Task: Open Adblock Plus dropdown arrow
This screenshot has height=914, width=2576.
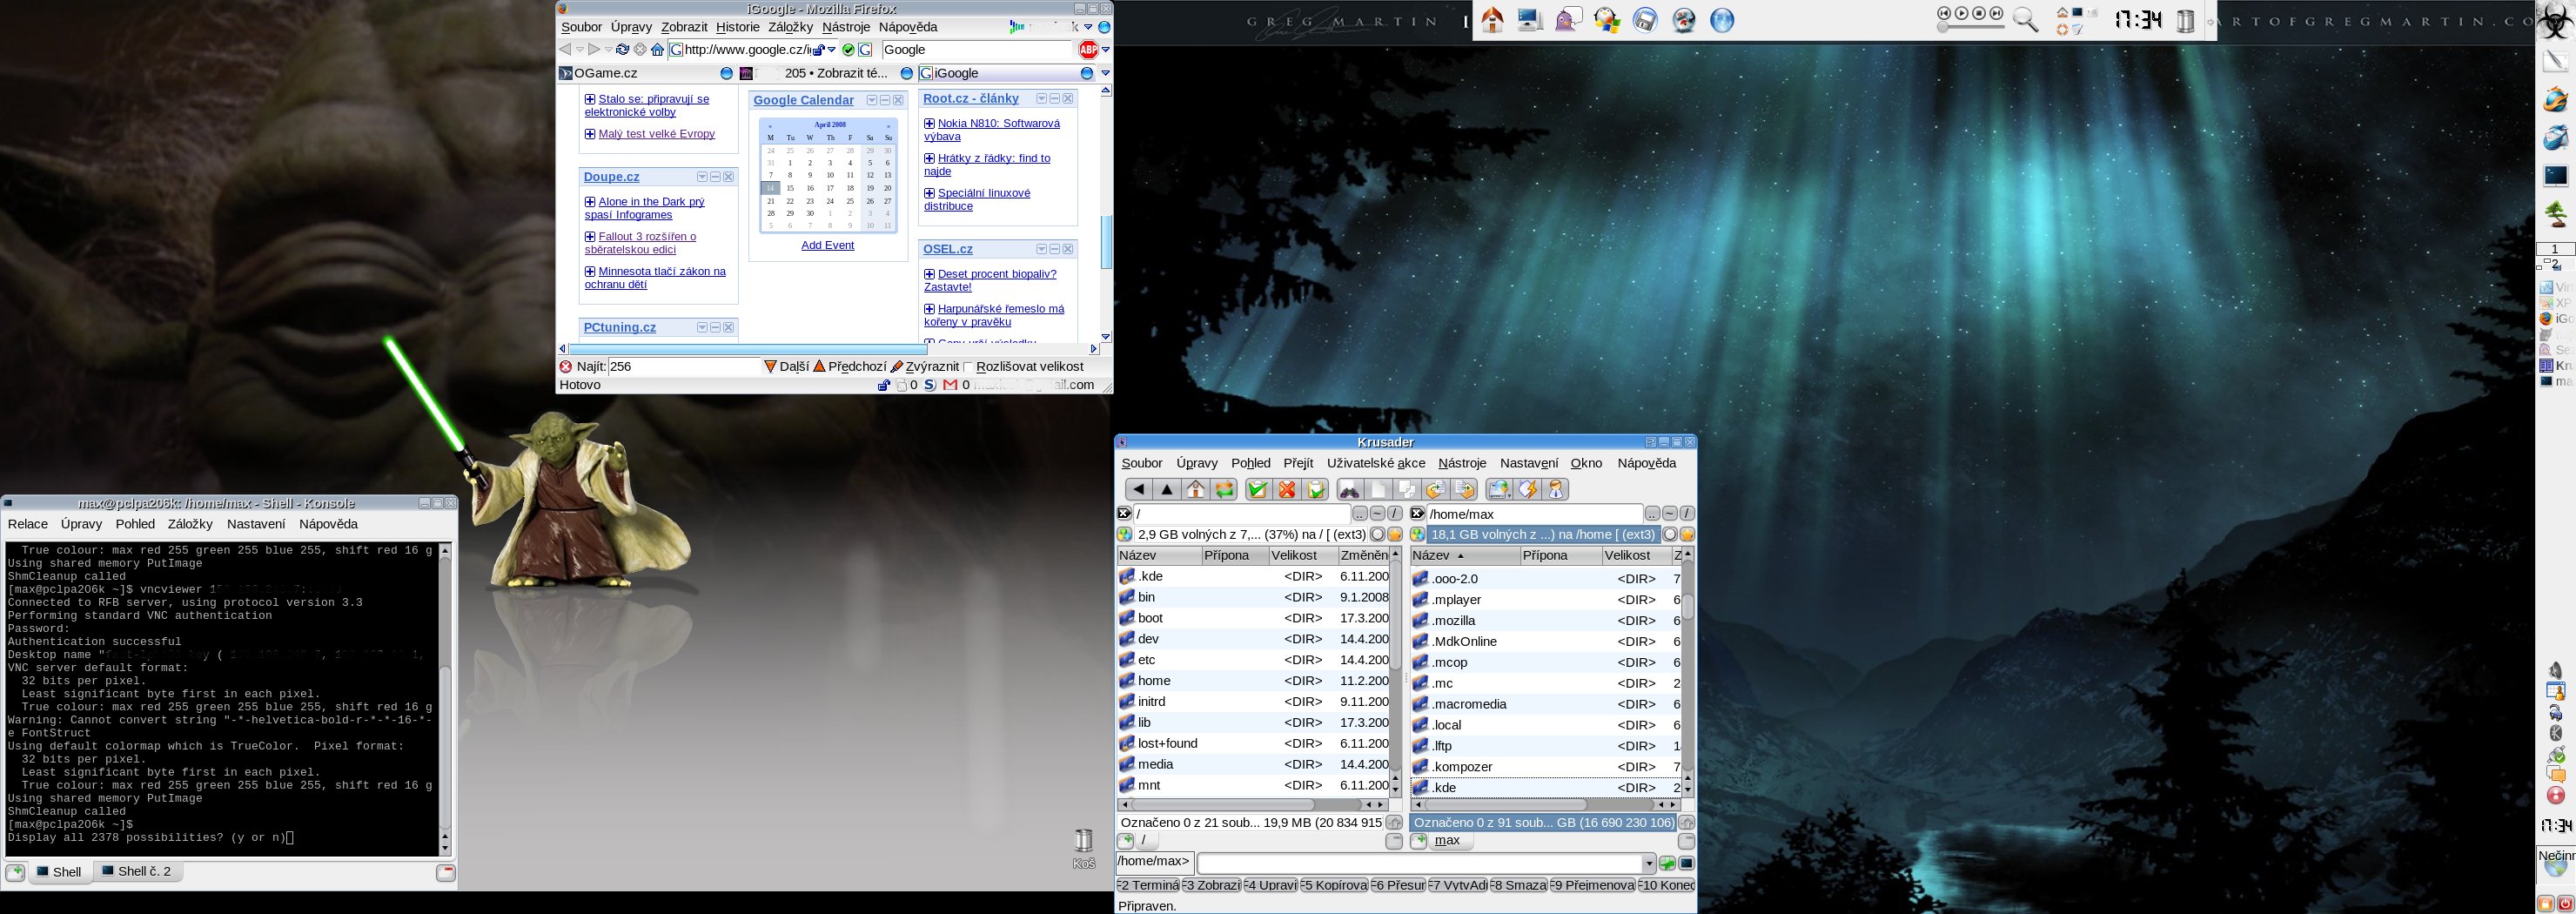Action: coord(1105,50)
